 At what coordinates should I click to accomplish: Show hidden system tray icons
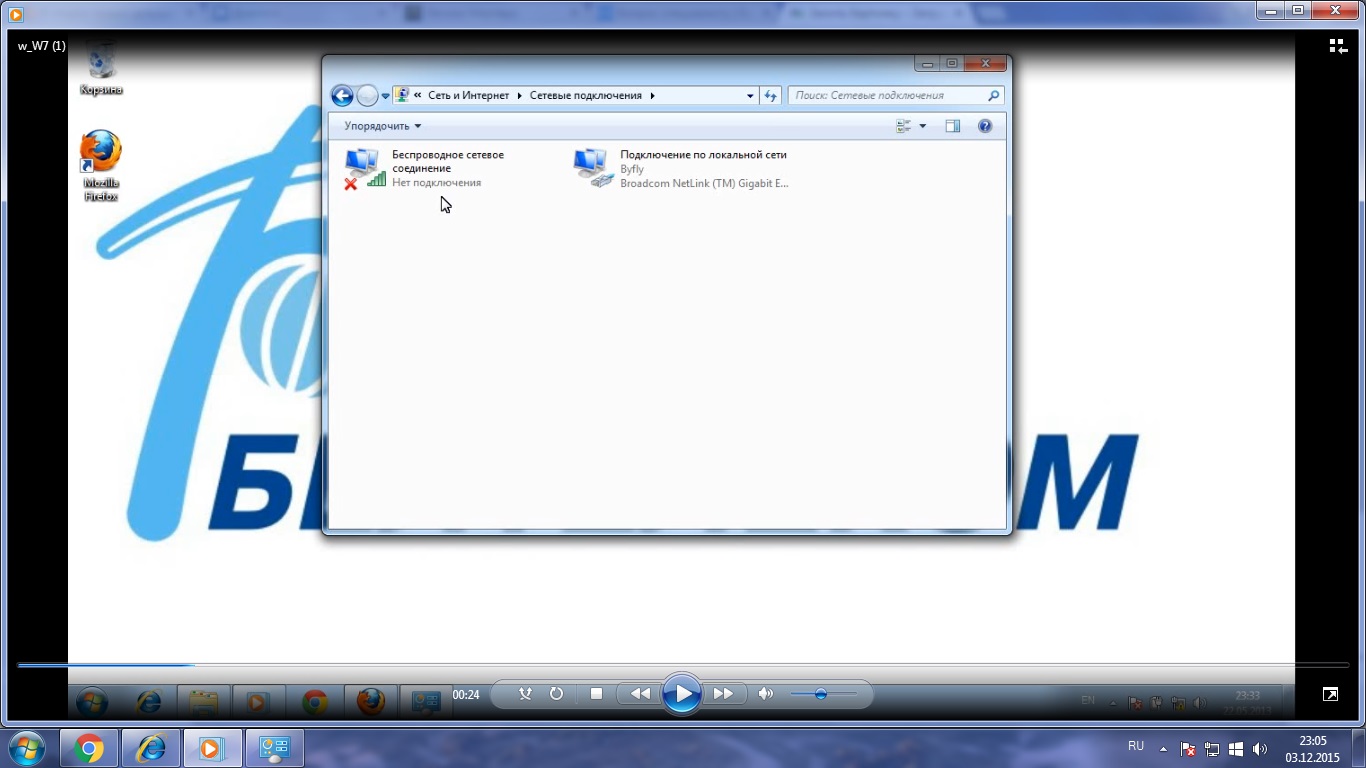click(1163, 748)
